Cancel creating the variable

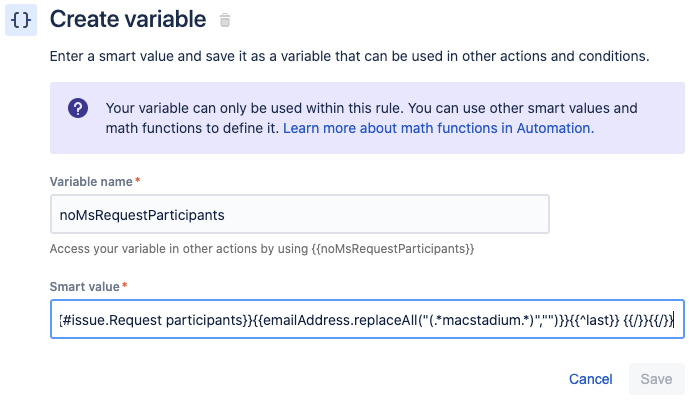click(590, 379)
